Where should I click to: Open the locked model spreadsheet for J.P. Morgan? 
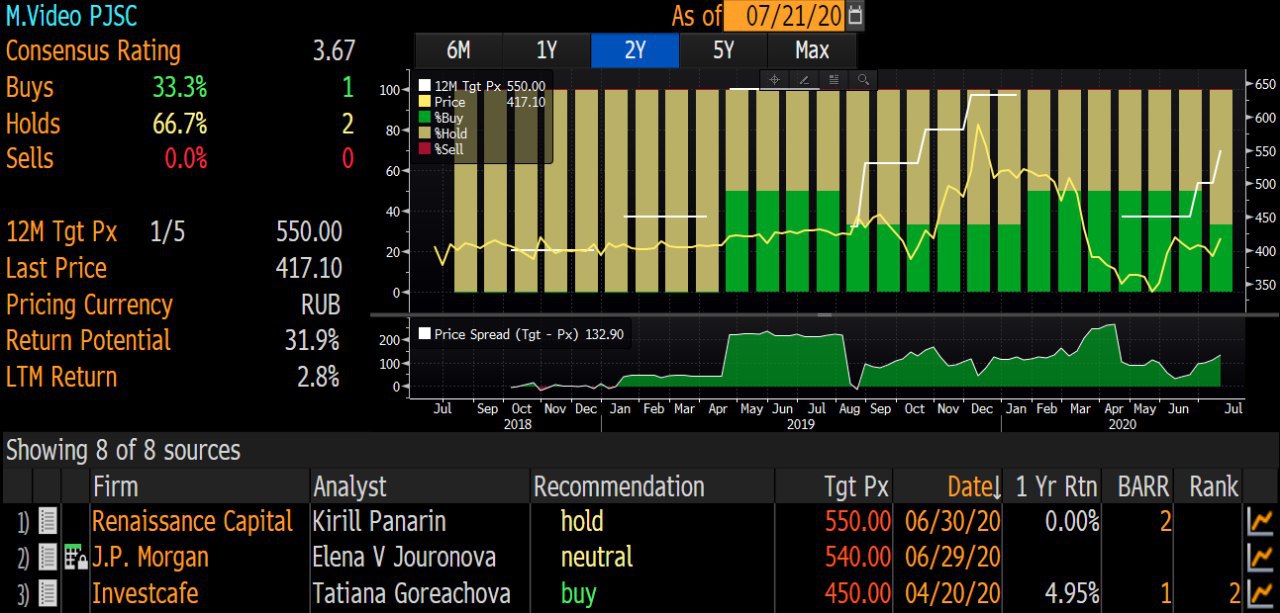coord(74,558)
